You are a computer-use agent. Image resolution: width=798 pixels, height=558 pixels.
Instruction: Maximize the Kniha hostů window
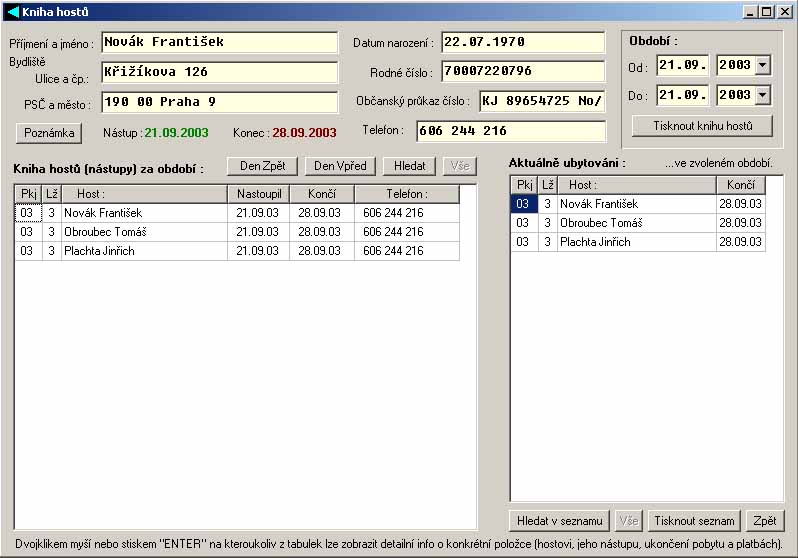click(766, 12)
